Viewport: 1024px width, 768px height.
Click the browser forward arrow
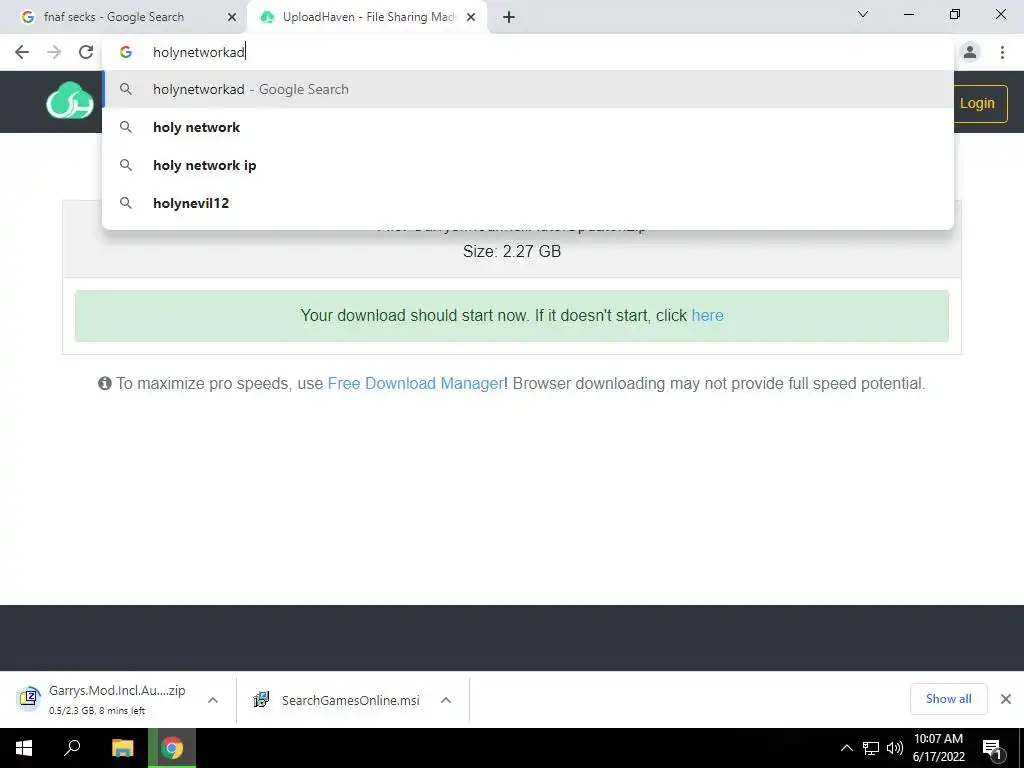(x=54, y=52)
